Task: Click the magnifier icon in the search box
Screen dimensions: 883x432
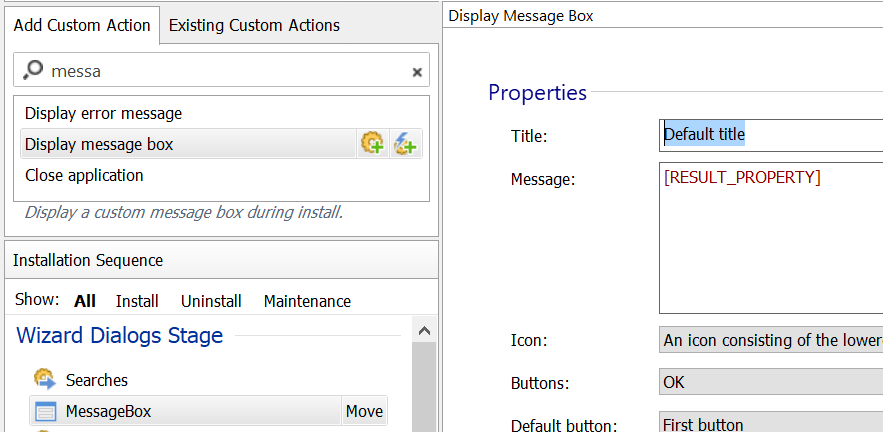Action: 33,70
